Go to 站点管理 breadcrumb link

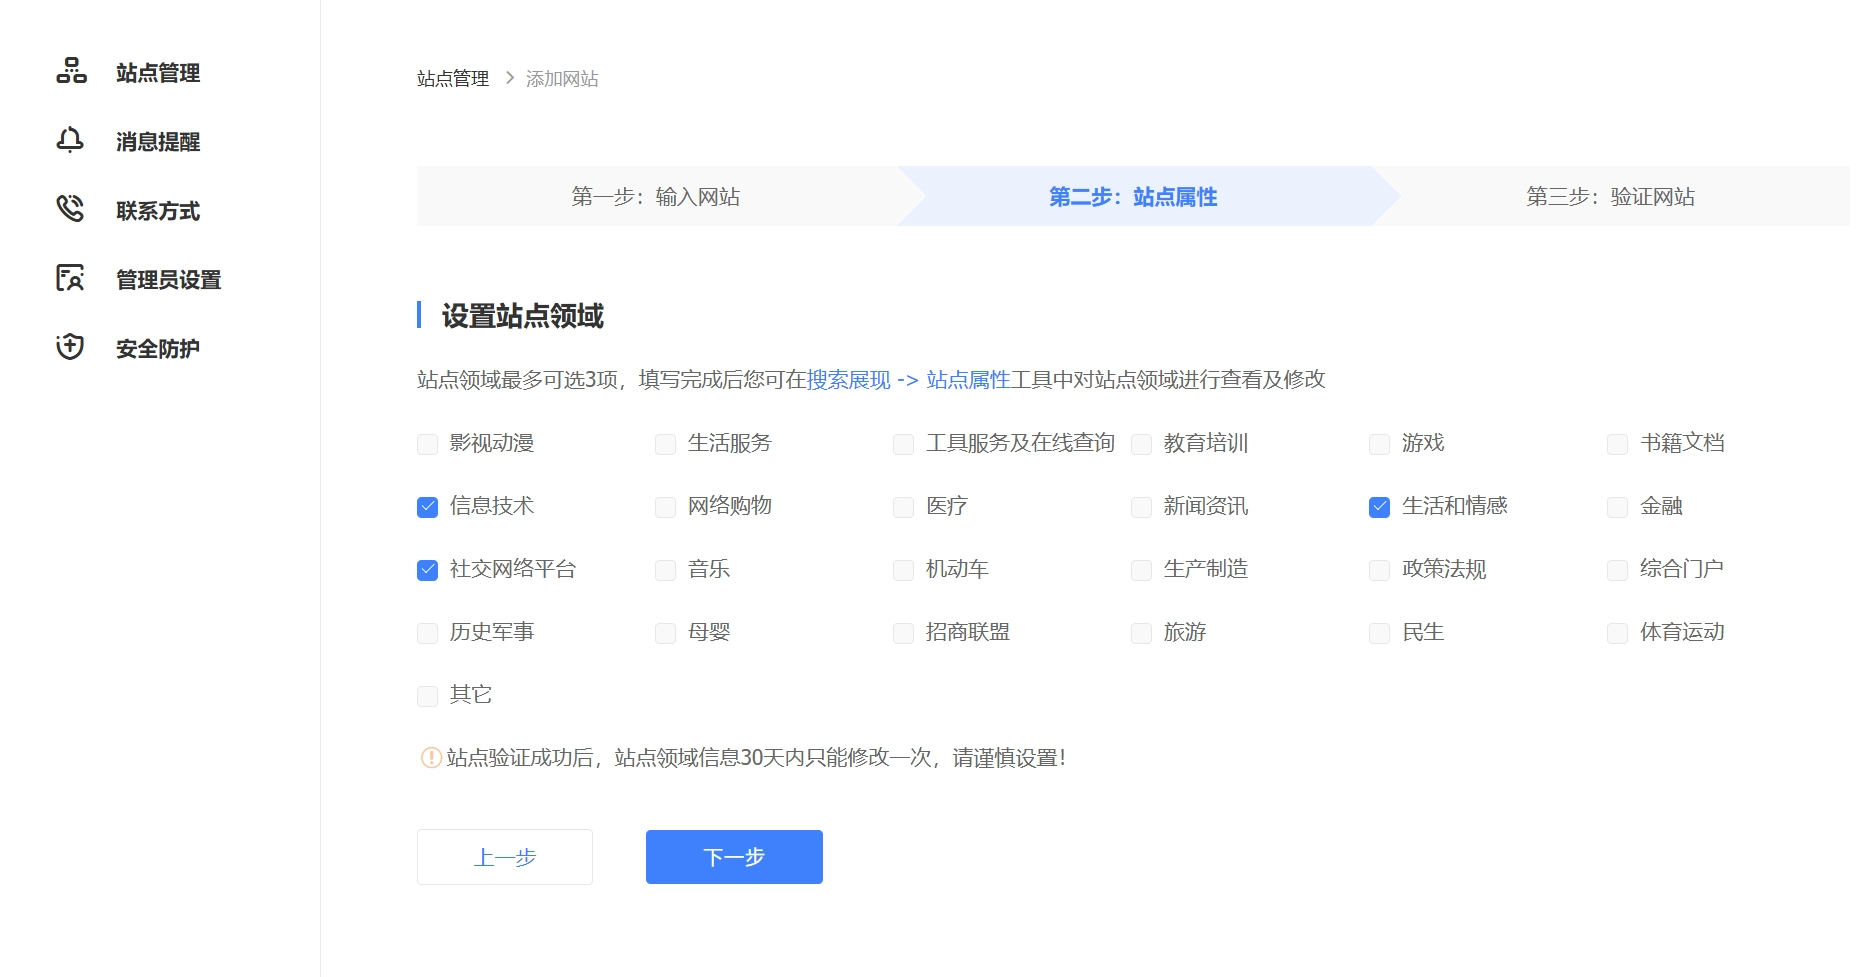(x=453, y=78)
